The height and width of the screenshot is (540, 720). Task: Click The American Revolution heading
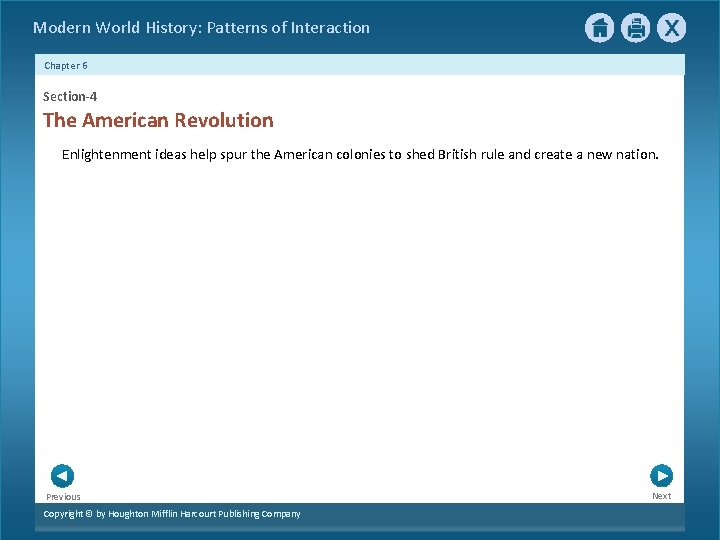[x=158, y=120]
